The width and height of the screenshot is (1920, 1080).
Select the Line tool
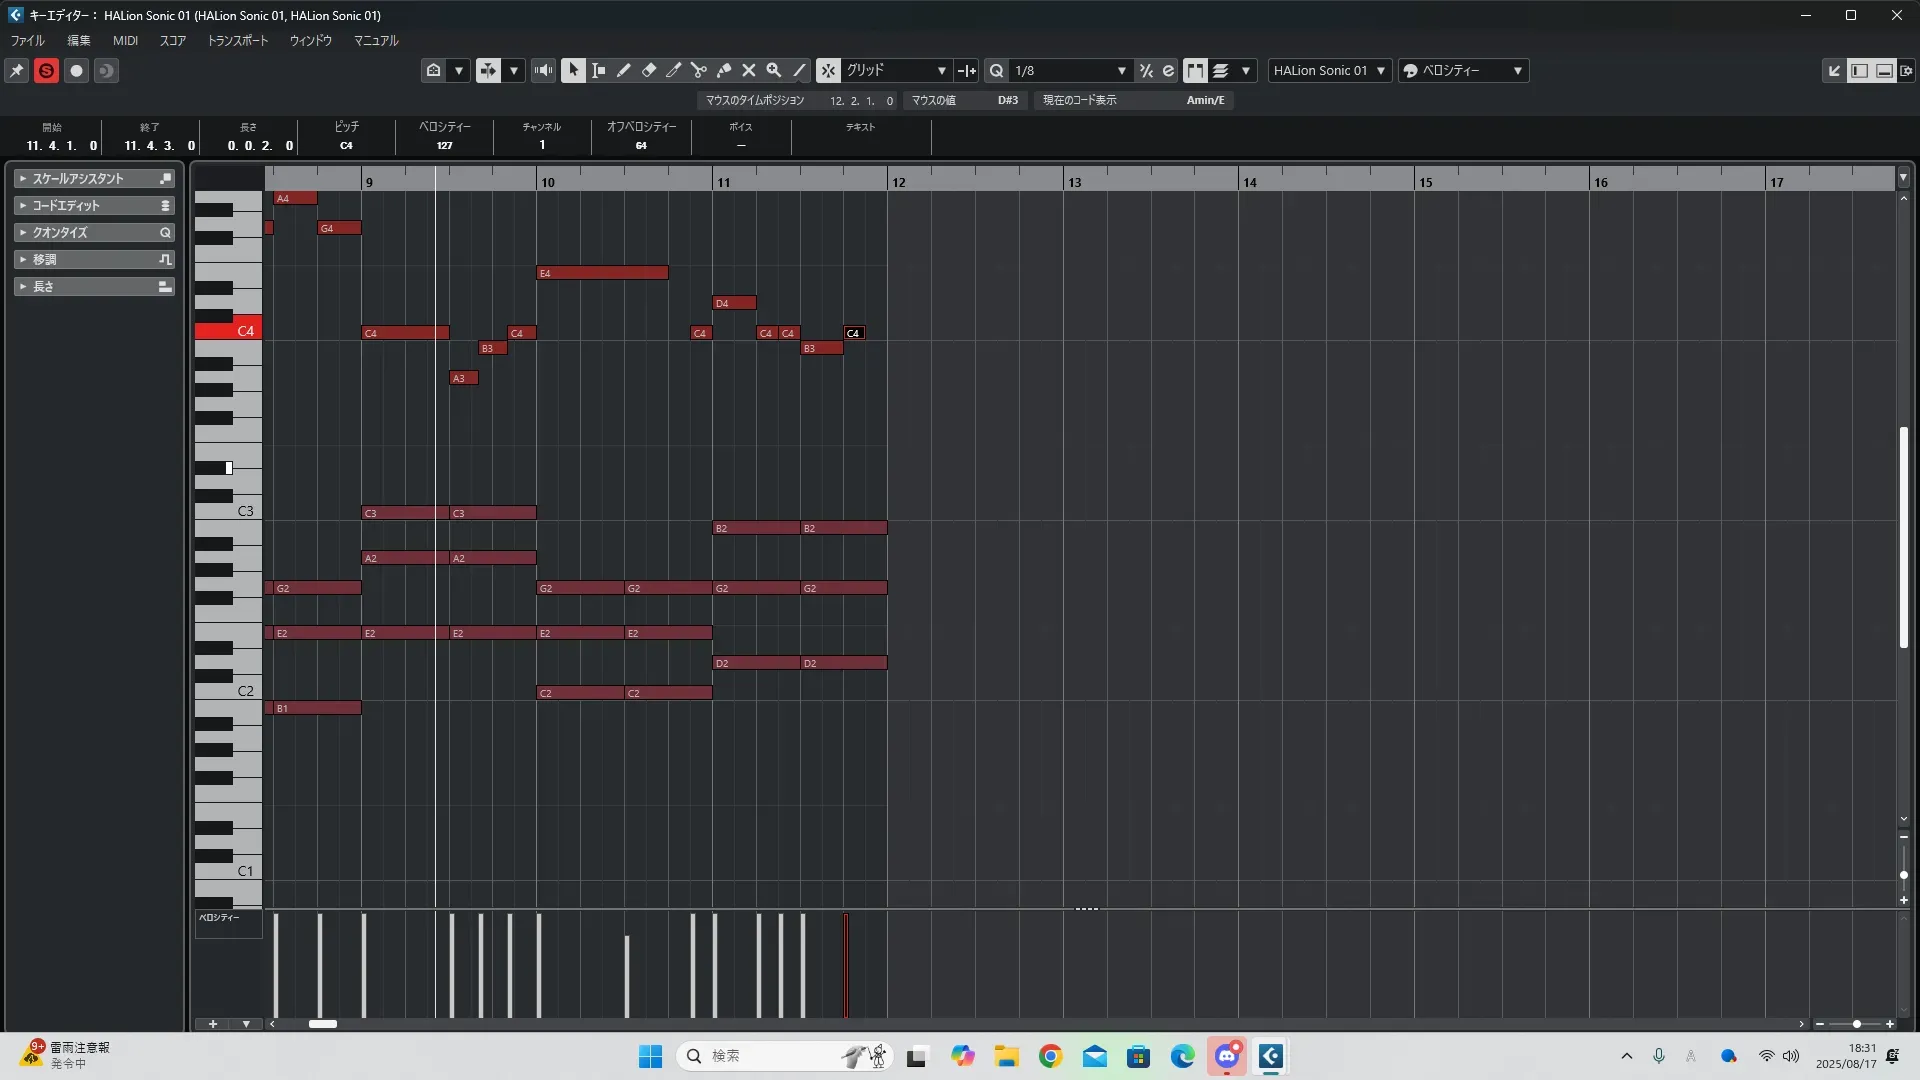pyautogui.click(x=799, y=70)
